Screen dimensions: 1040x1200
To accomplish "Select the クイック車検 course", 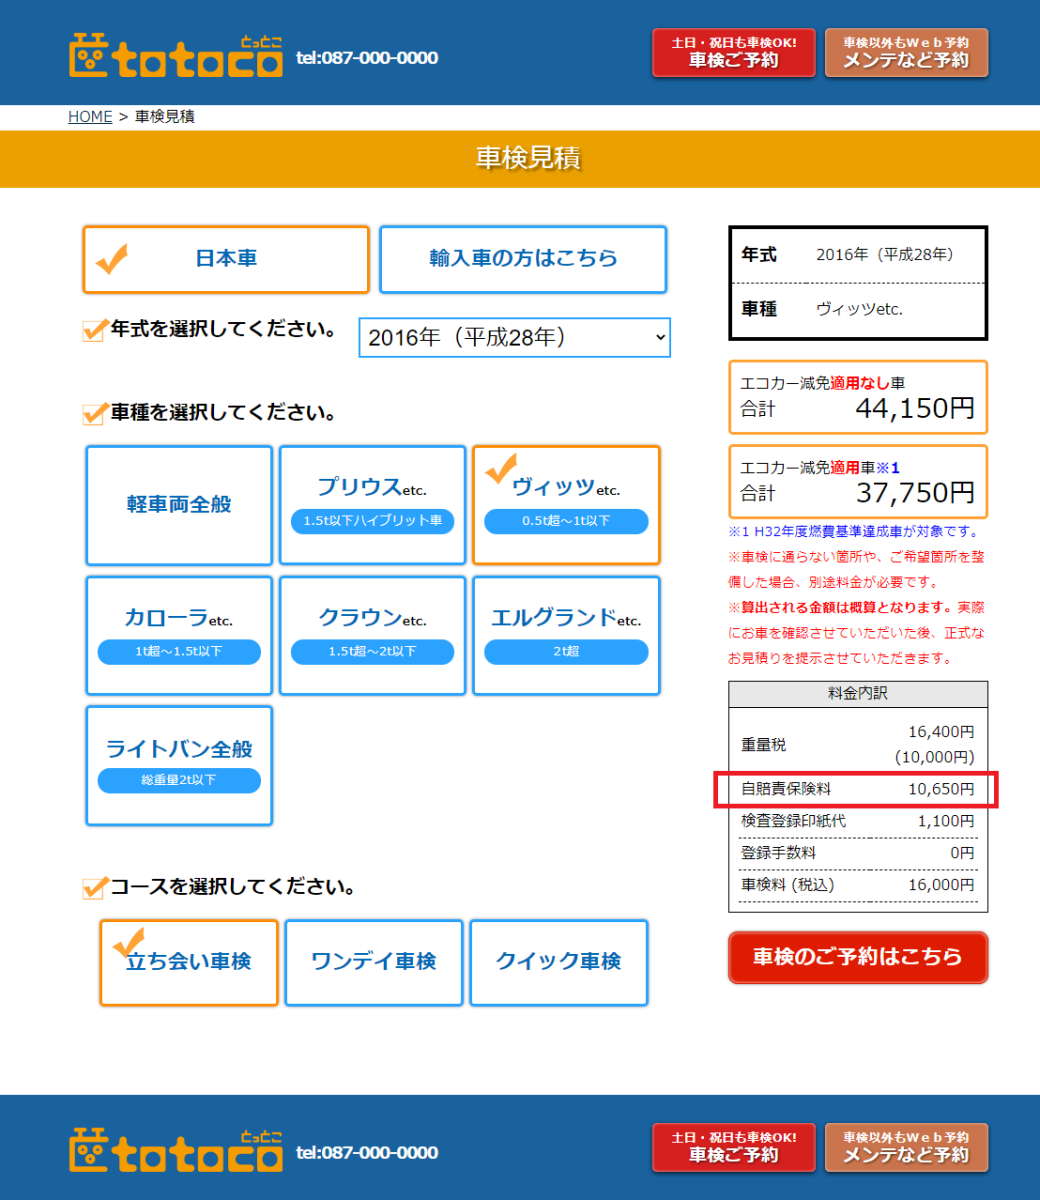I will (559, 962).
